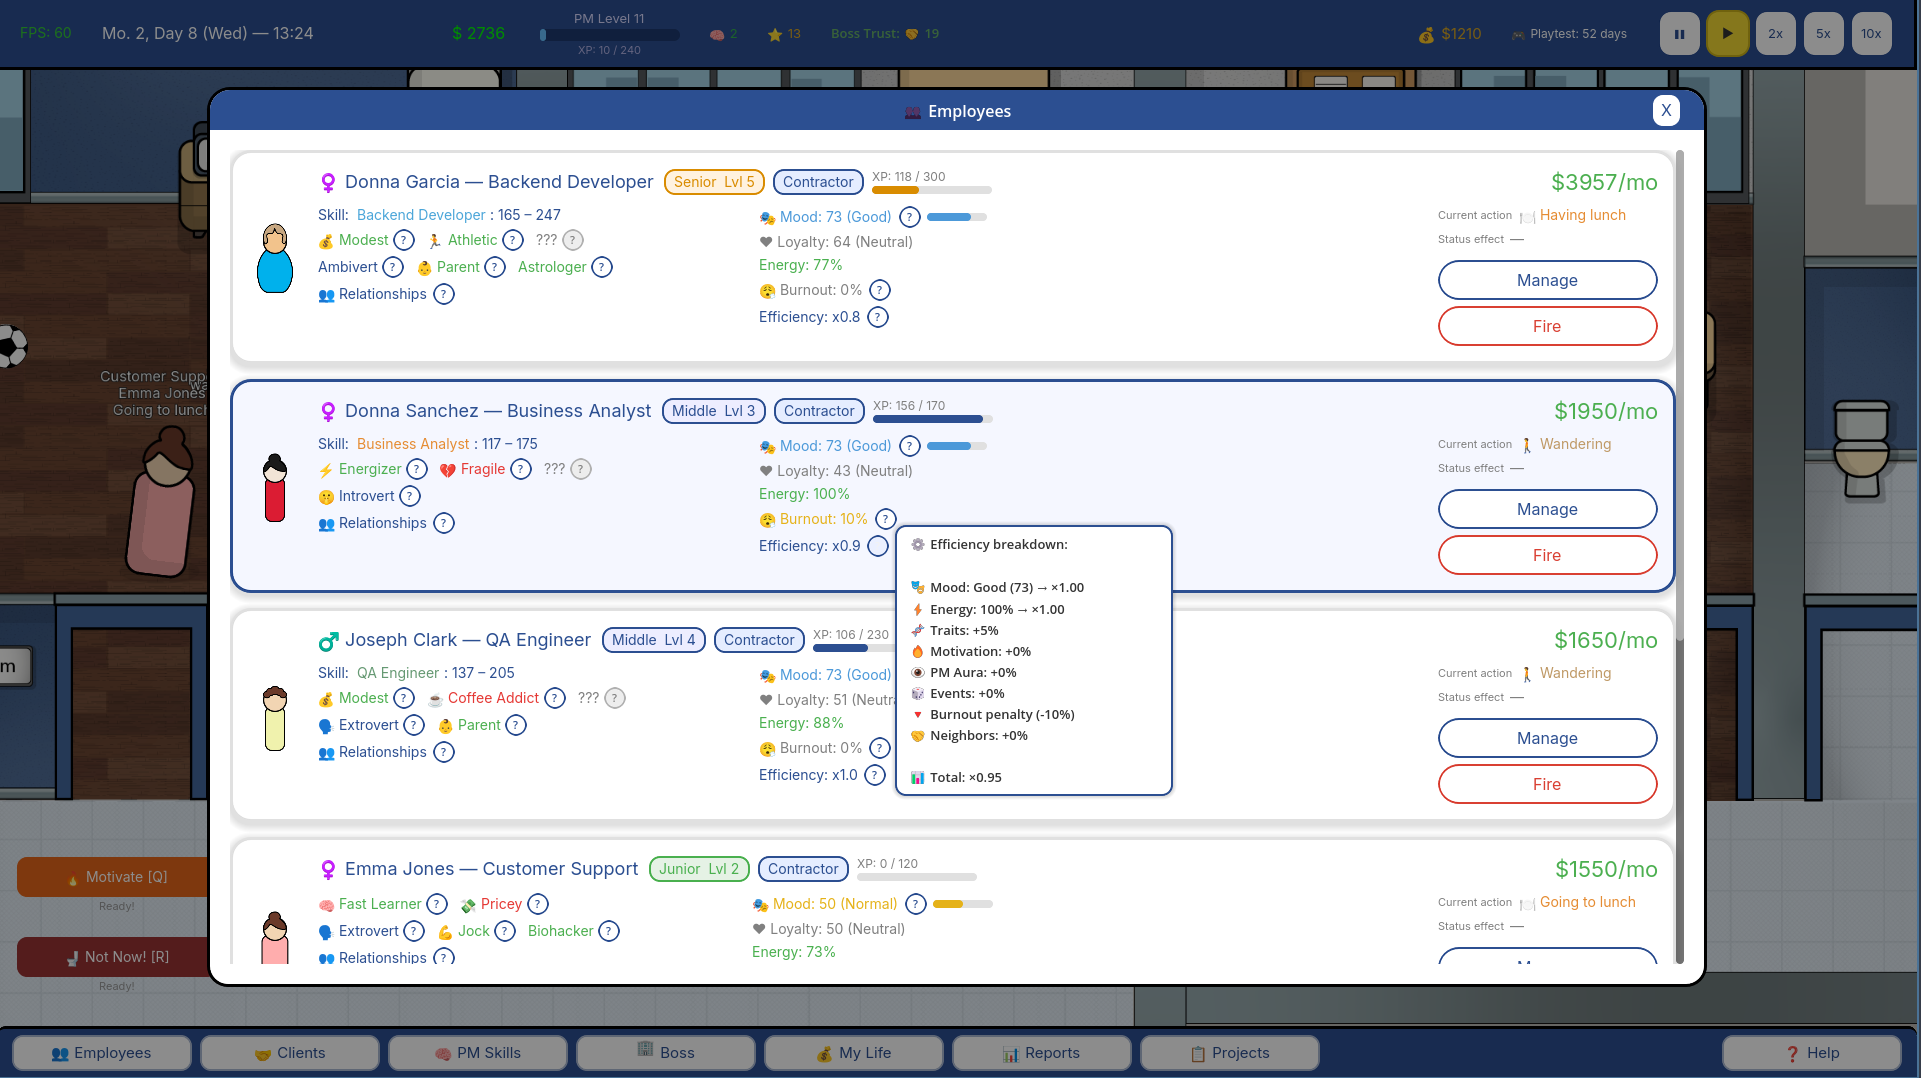Fire Donna Sanchez
This screenshot has width=1921, height=1078.
(1547, 555)
